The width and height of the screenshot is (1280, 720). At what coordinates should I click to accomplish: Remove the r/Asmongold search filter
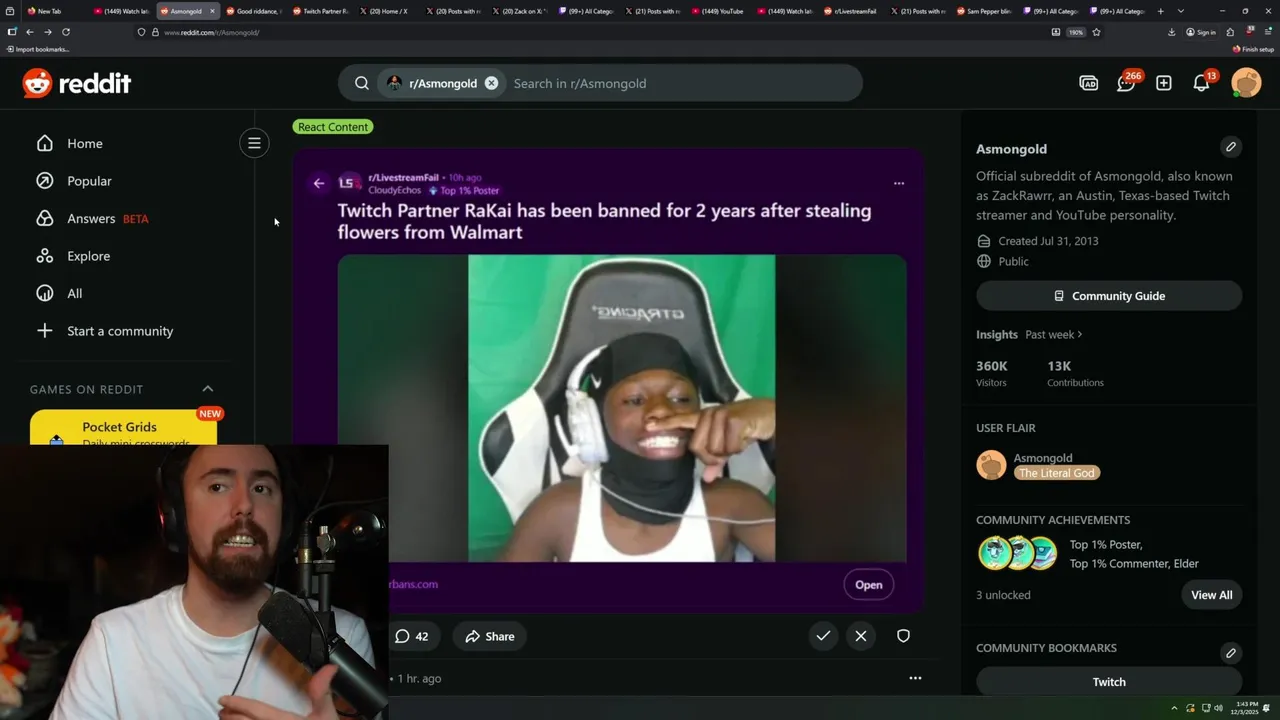click(x=491, y=83)
